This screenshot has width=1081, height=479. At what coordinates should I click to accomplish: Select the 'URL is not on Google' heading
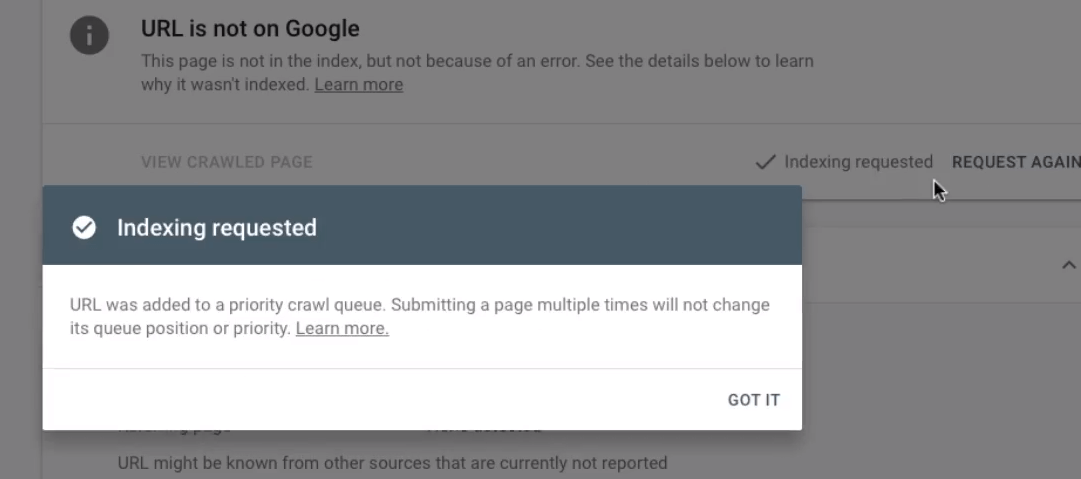[x=250, y=29]
